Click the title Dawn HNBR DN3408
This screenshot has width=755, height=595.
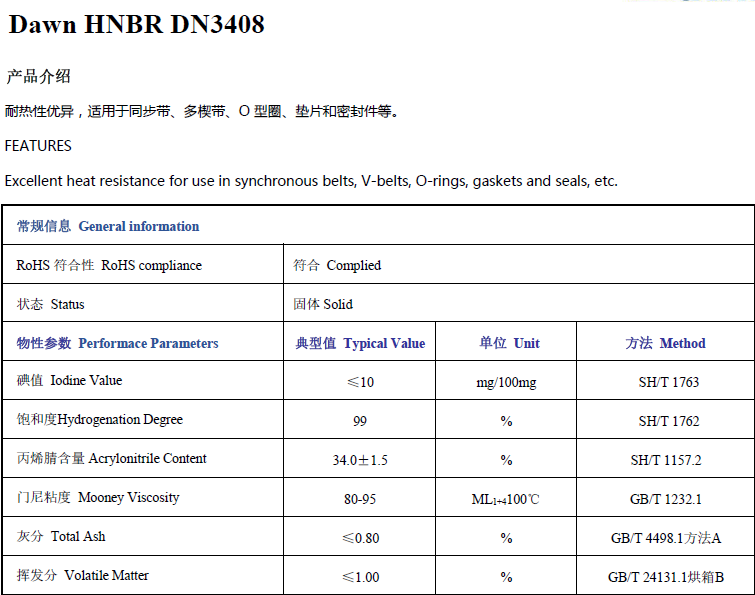[x=137, y=25]
